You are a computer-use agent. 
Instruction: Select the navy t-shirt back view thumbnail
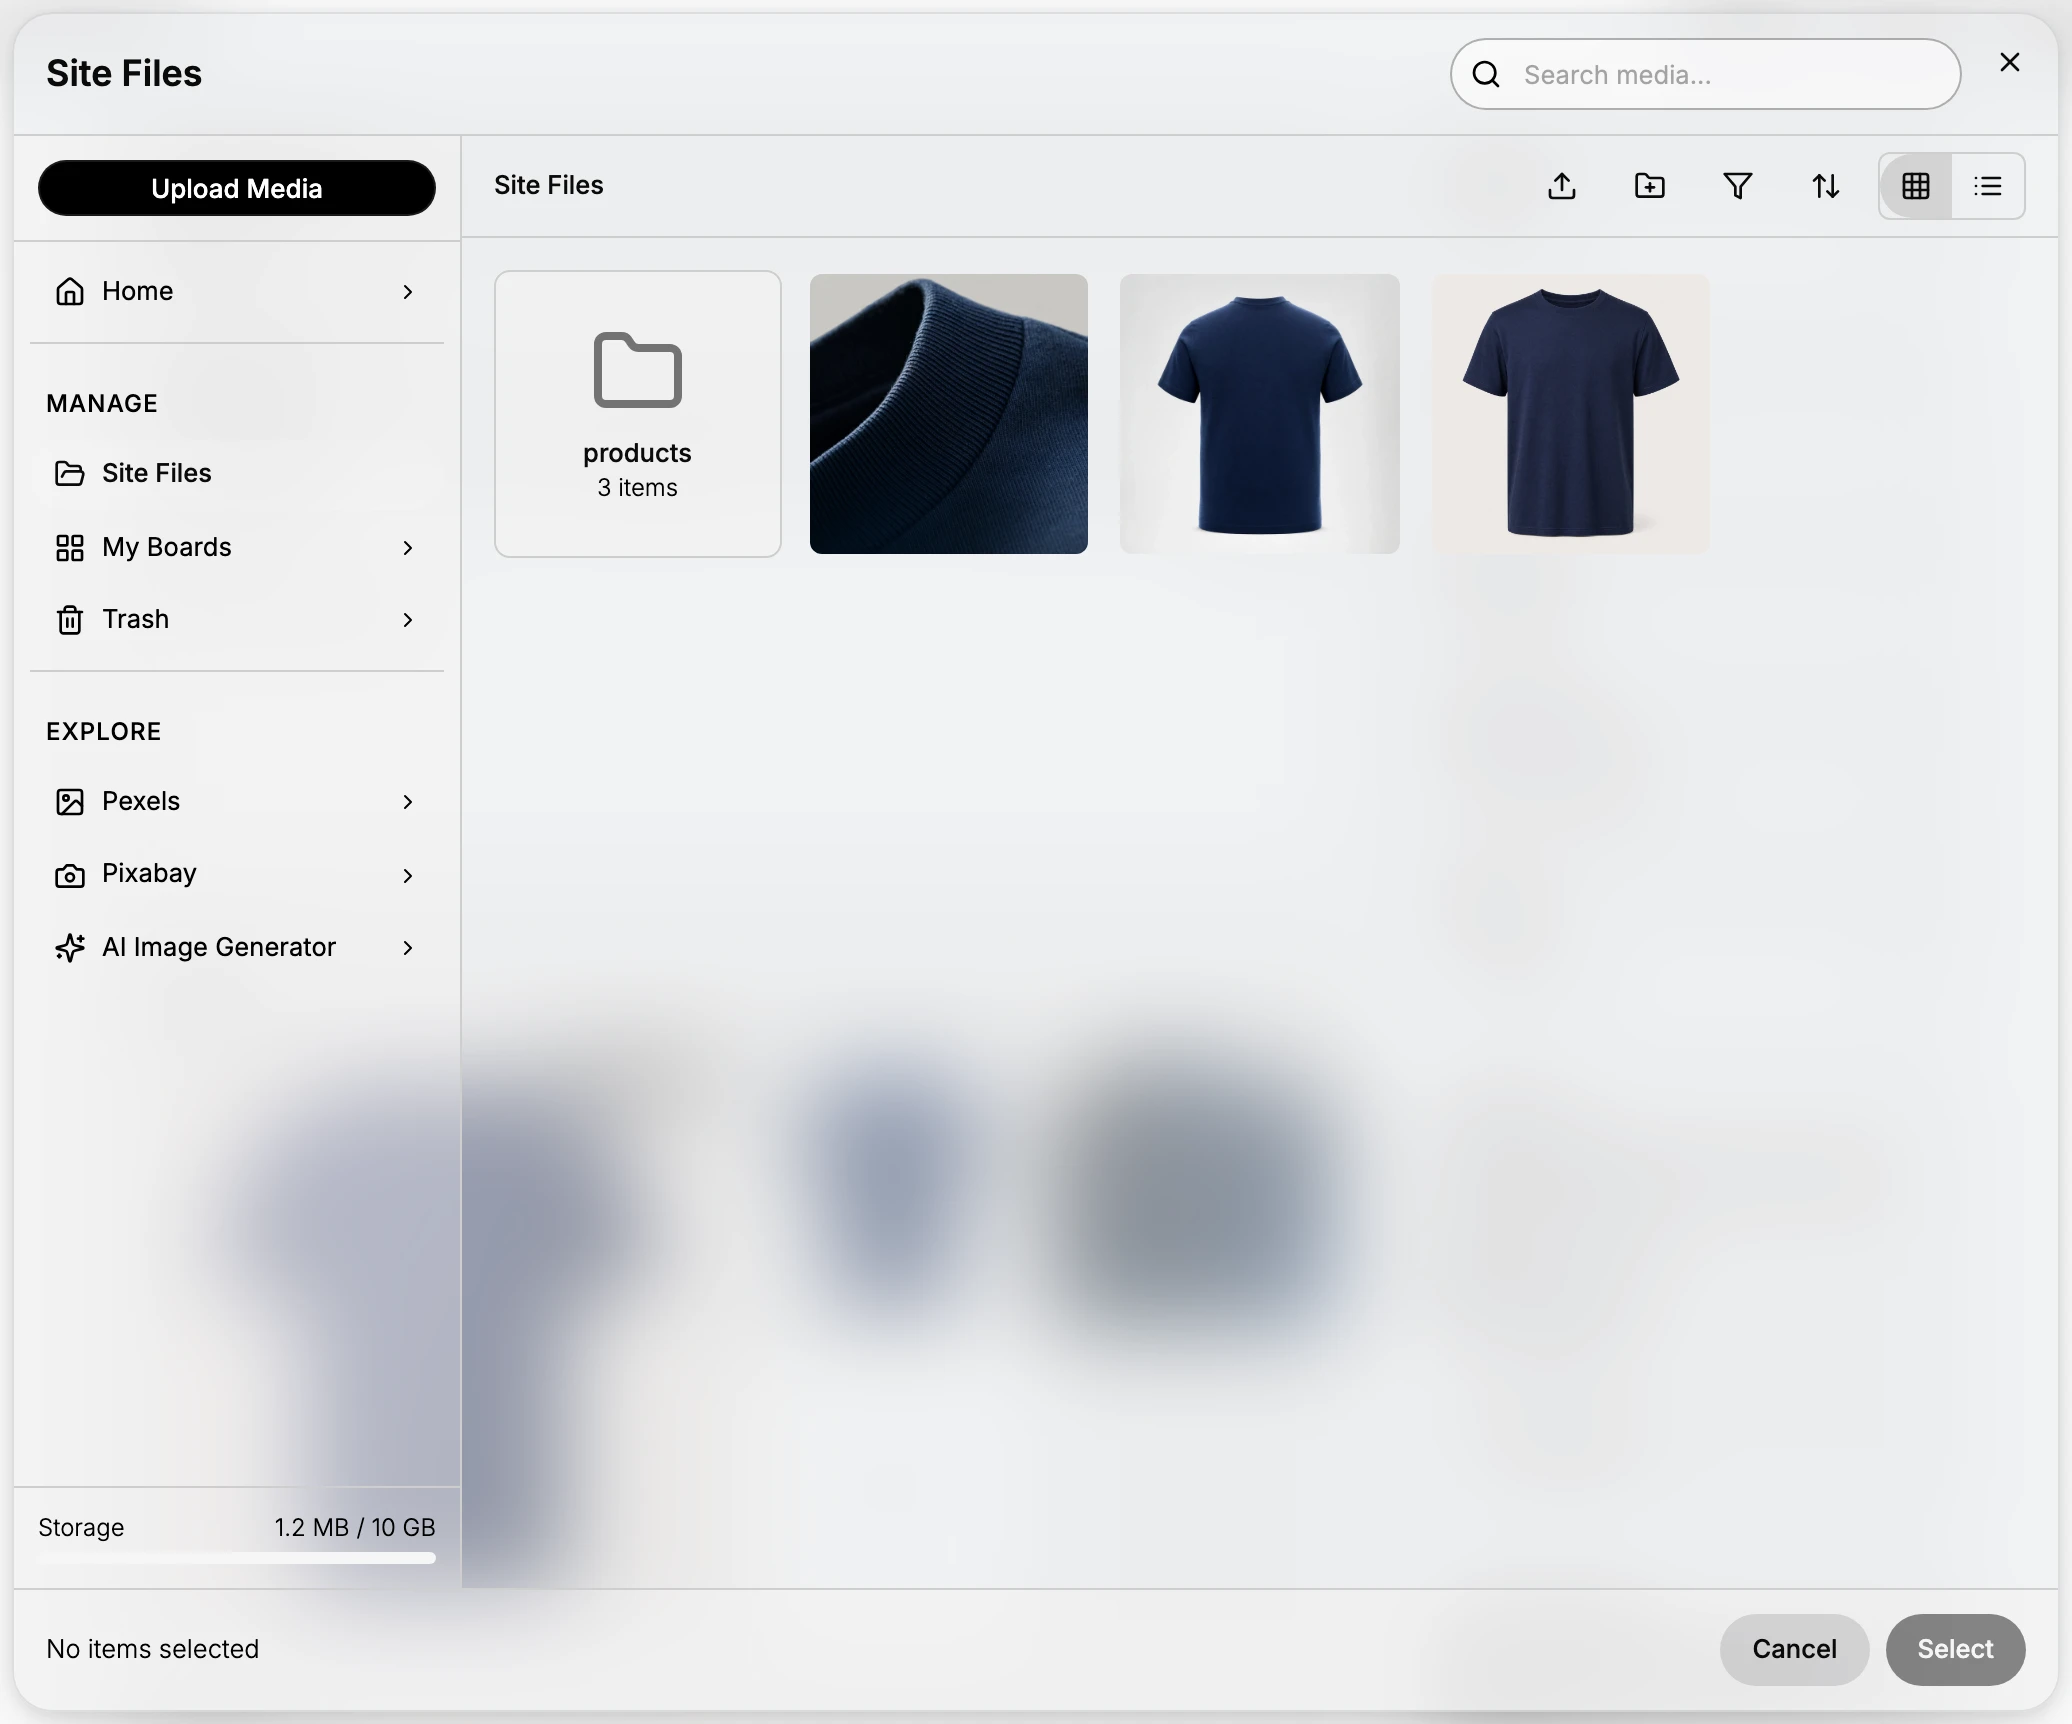[x=1260, y=414]
